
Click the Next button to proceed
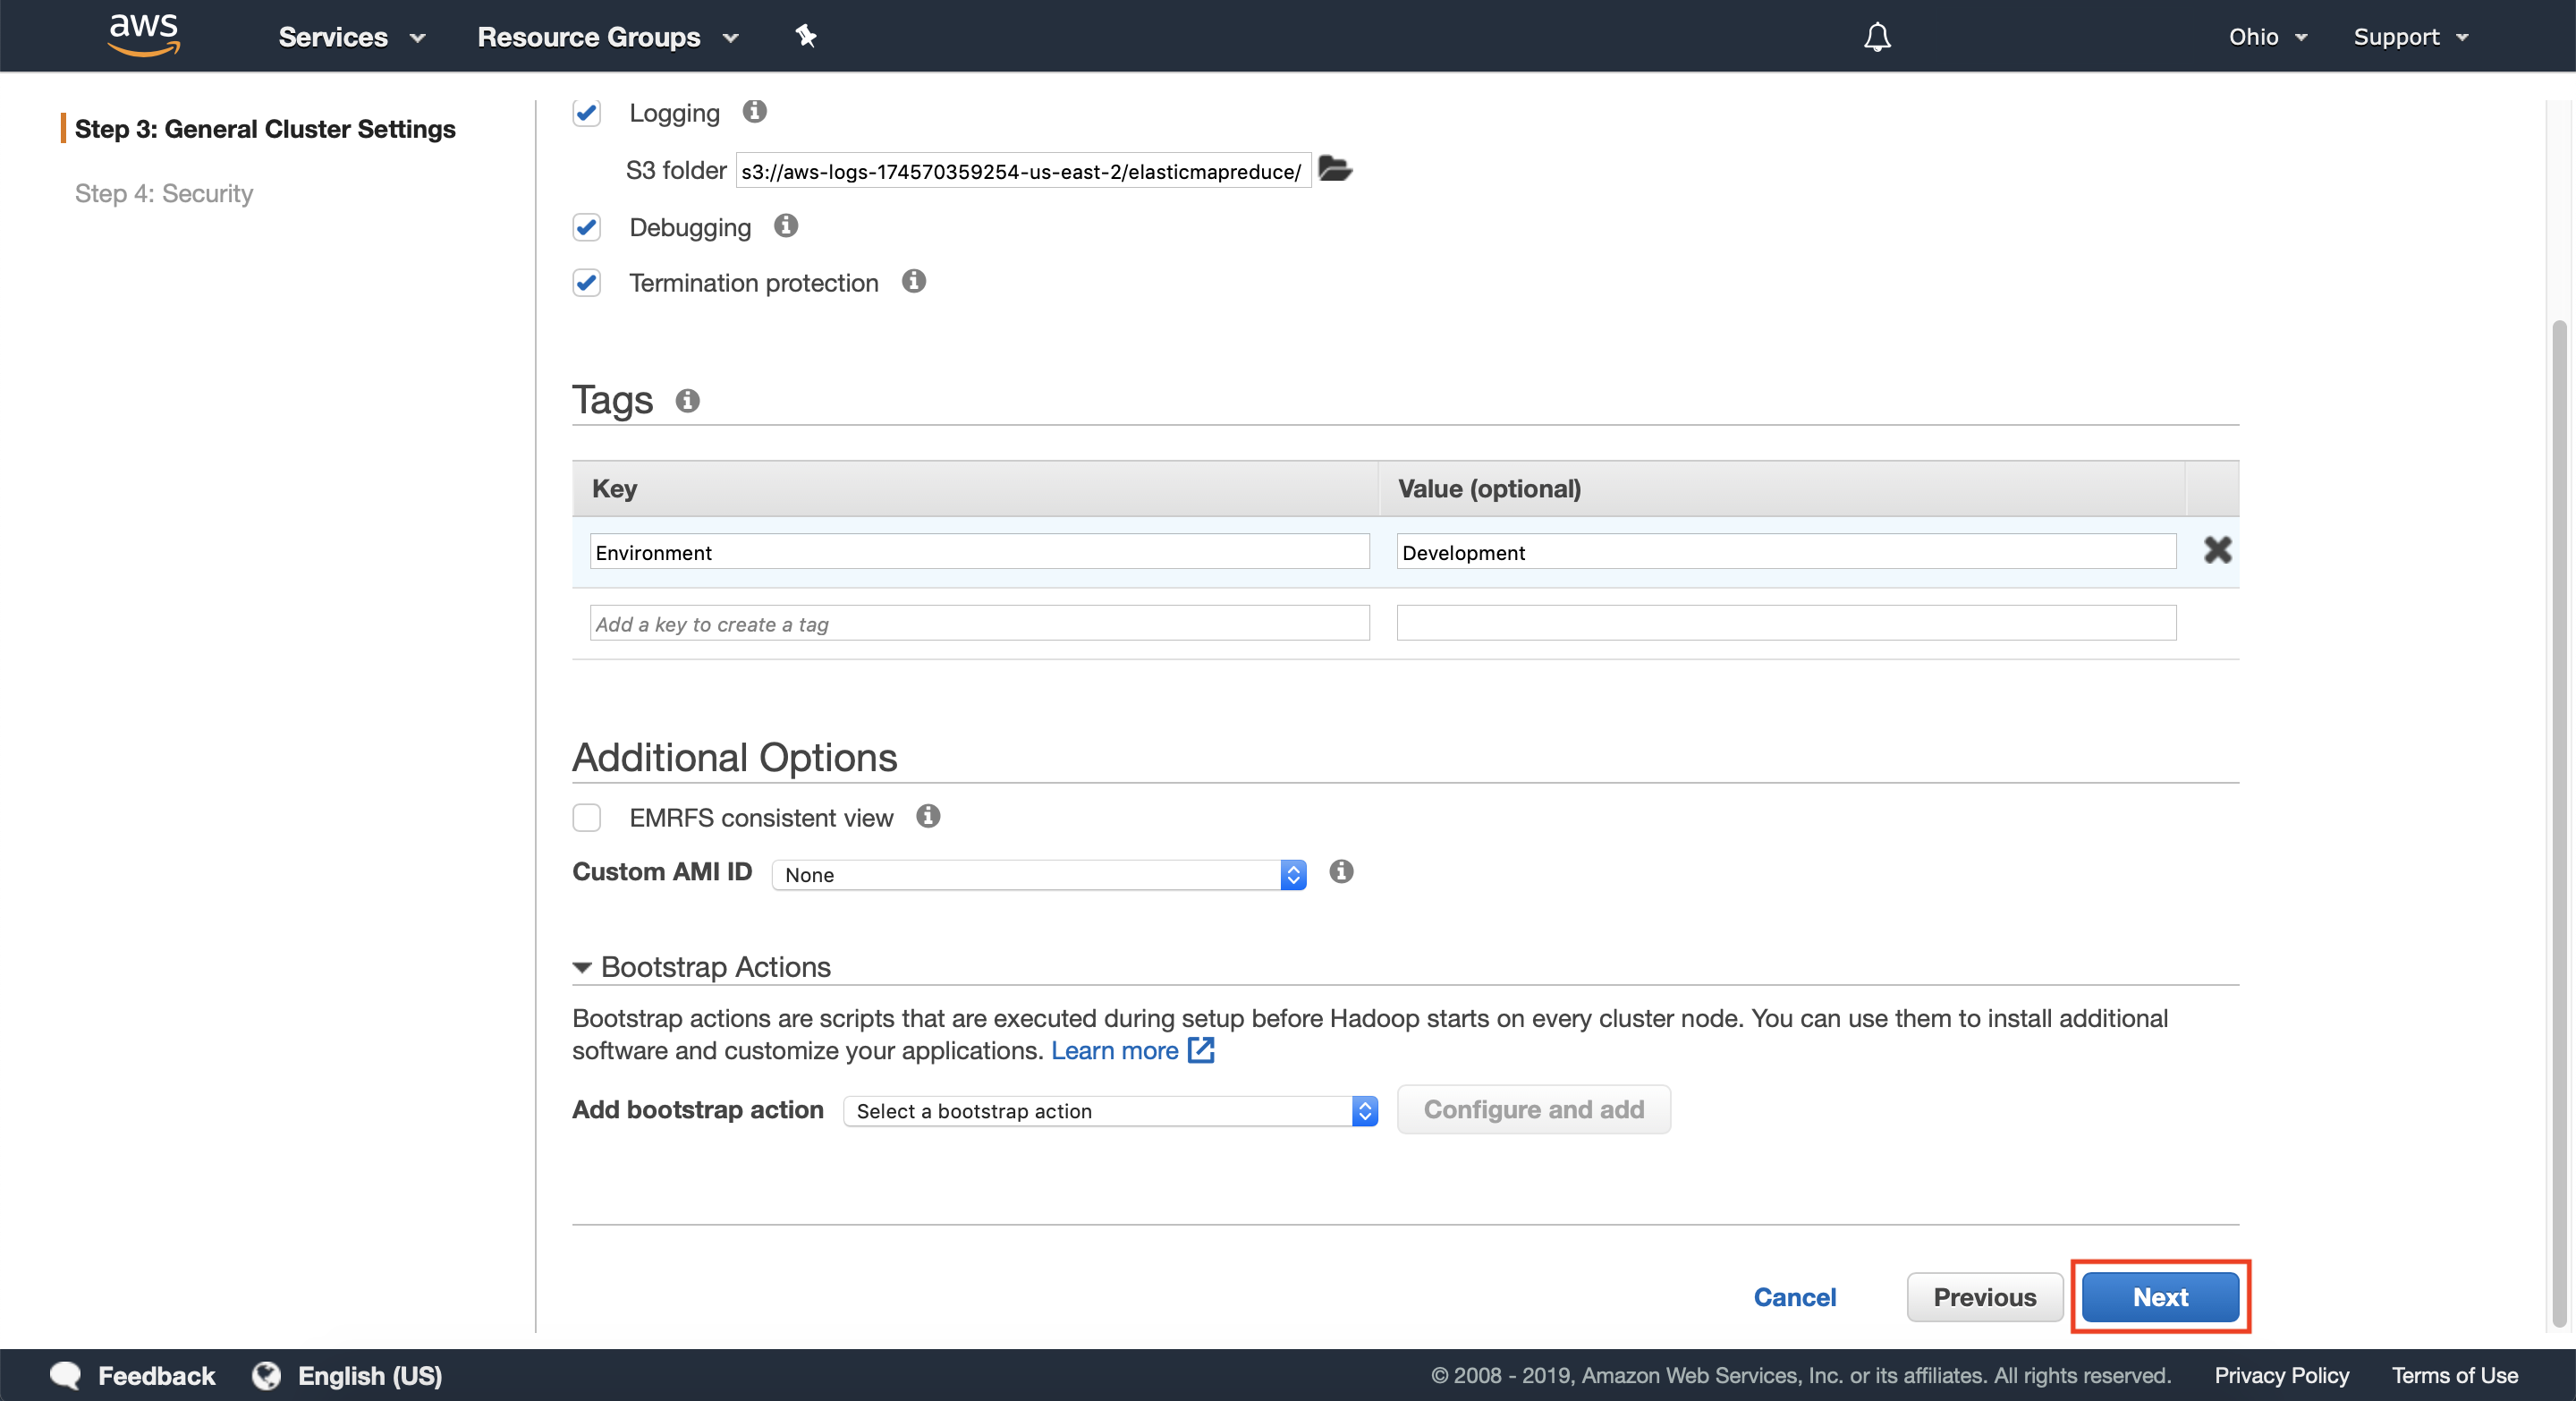(2160, 1297)
